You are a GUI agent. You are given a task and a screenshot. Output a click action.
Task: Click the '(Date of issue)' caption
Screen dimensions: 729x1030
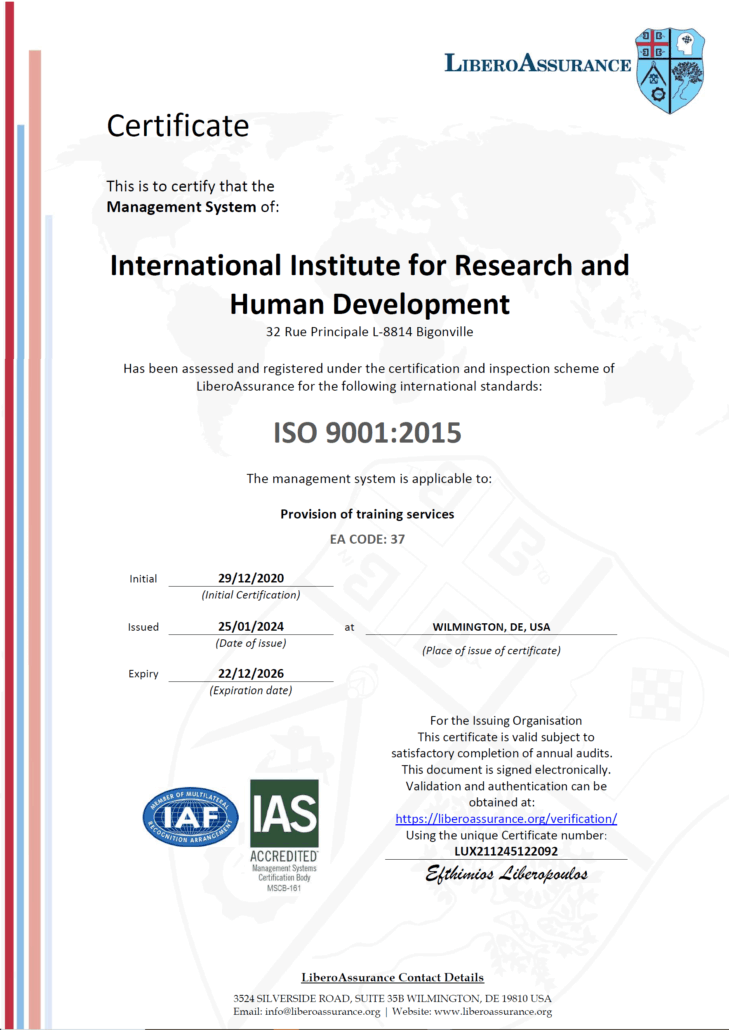251,643
